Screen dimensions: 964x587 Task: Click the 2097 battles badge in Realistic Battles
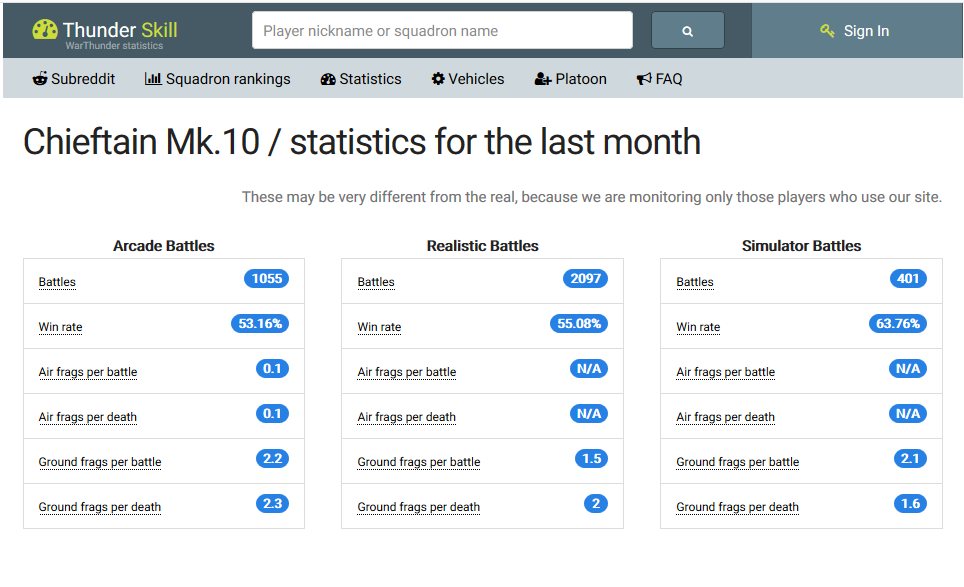click(x=585, y=279)
